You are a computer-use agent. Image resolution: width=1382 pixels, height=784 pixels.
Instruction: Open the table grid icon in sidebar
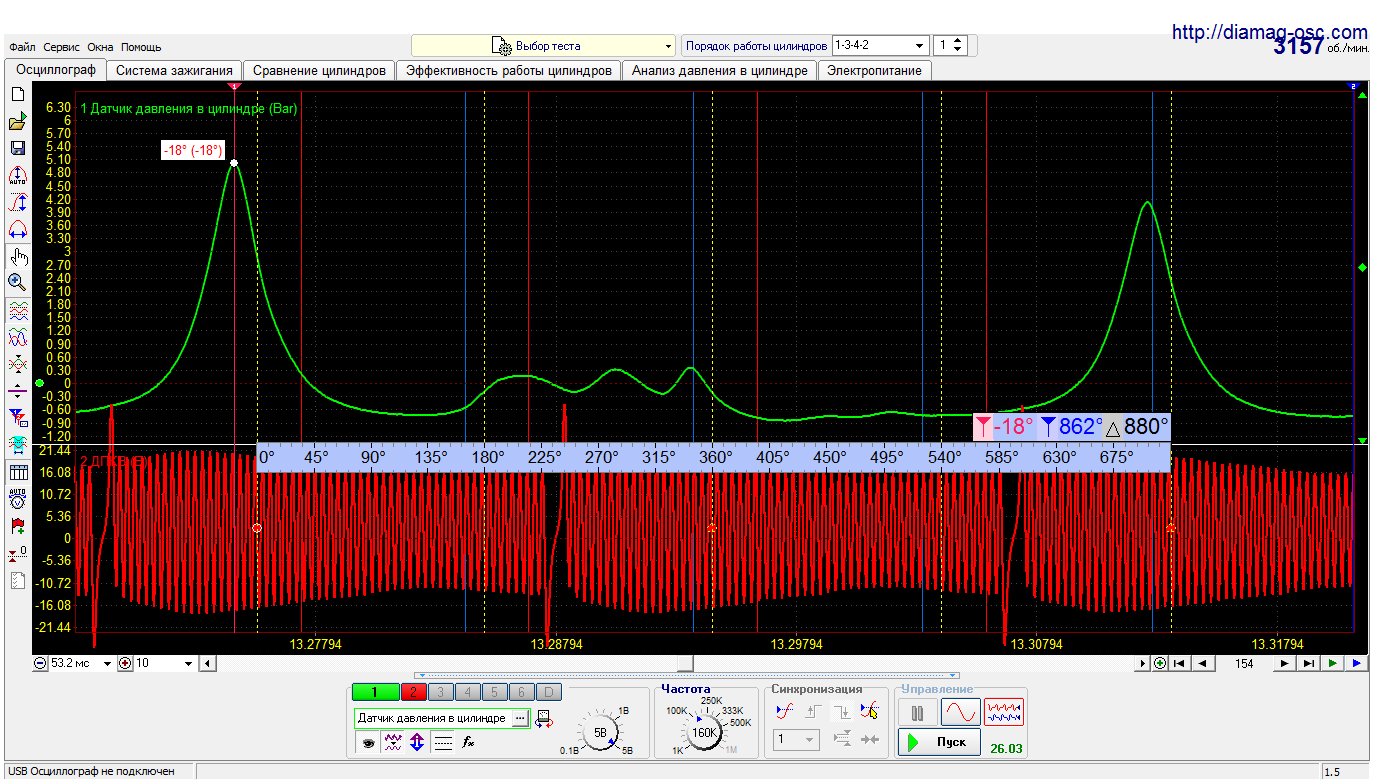coord(17,471)
